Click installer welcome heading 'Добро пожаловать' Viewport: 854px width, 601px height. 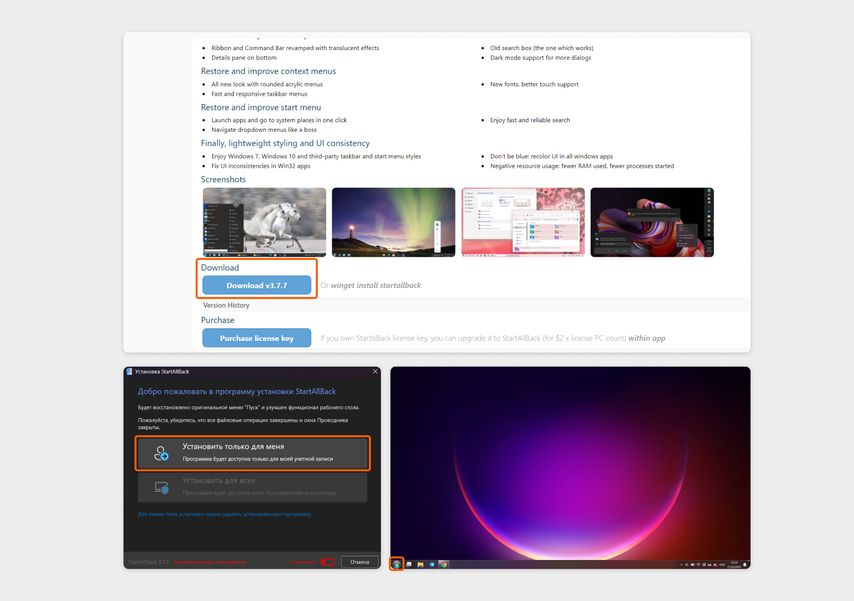click(236, 391)
